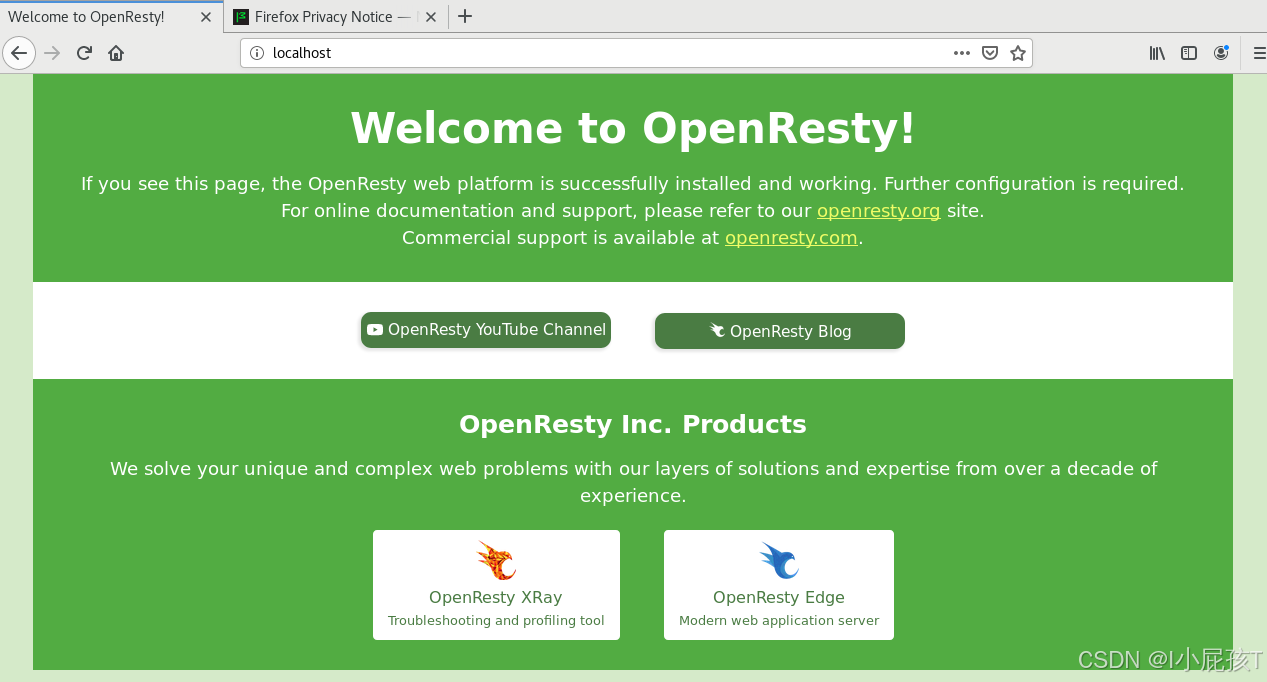This screenshot has height=682, width=1267.
Task: Click the OpenResty XRay flame bird logo
Action: 496,561
